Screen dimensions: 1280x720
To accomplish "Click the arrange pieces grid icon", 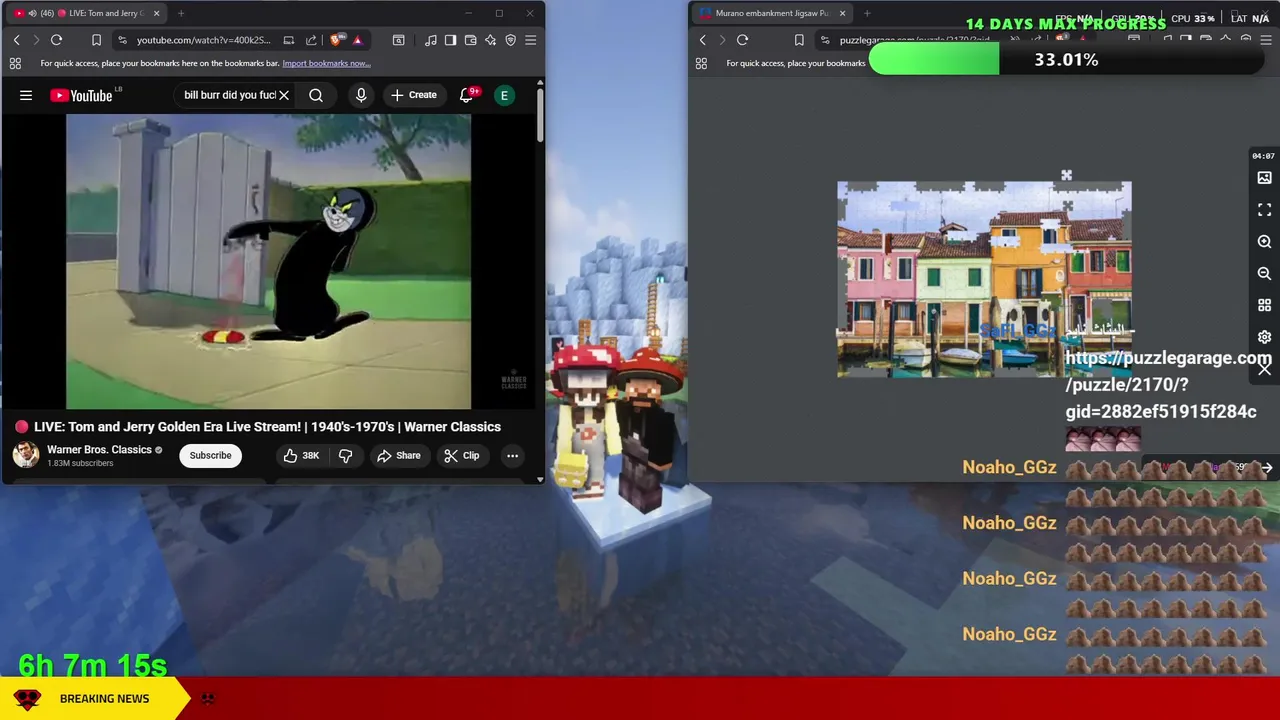I will (x=1264, y=305).
